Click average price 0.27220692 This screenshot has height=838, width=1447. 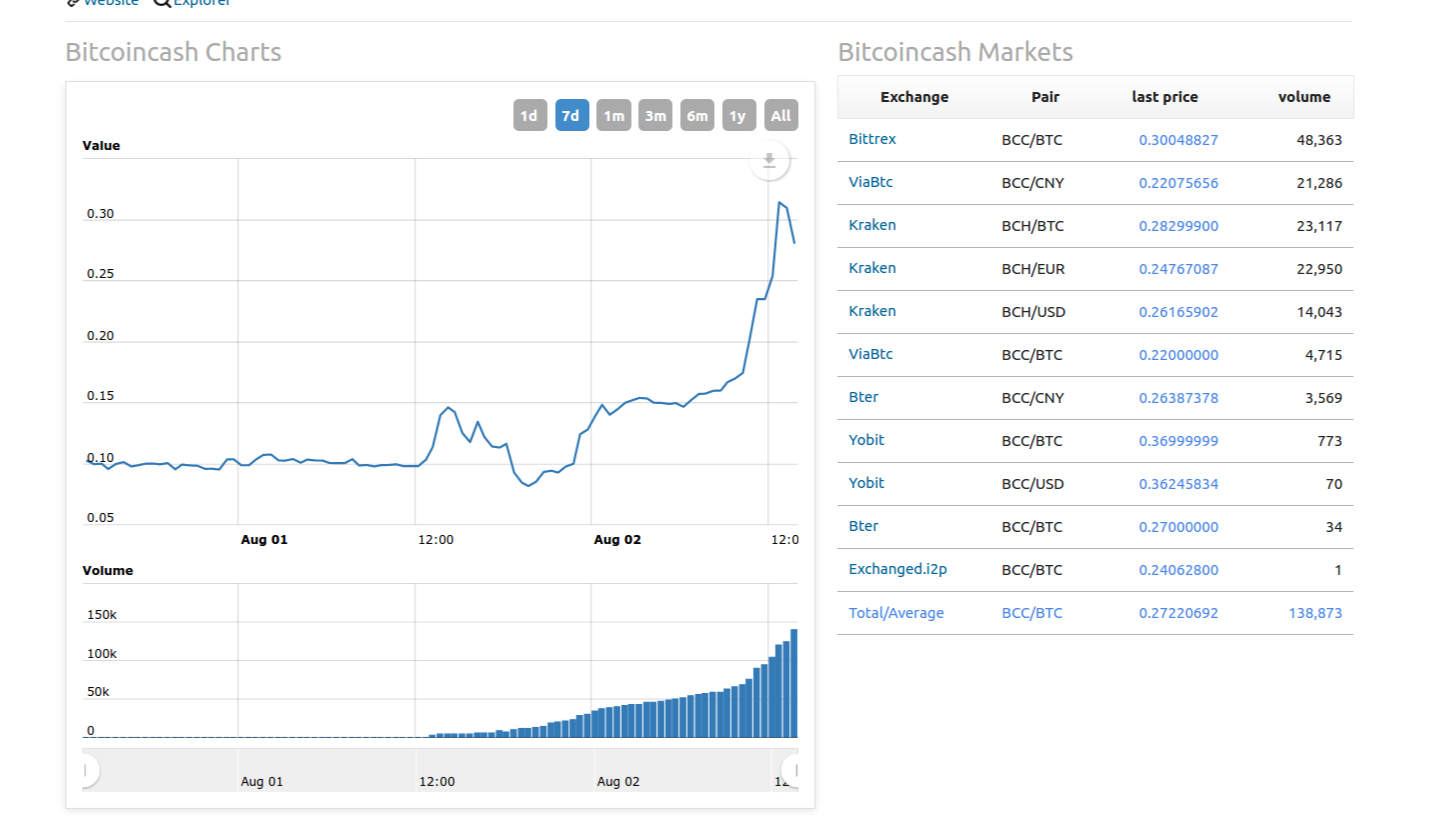[x=1178, y=613]
